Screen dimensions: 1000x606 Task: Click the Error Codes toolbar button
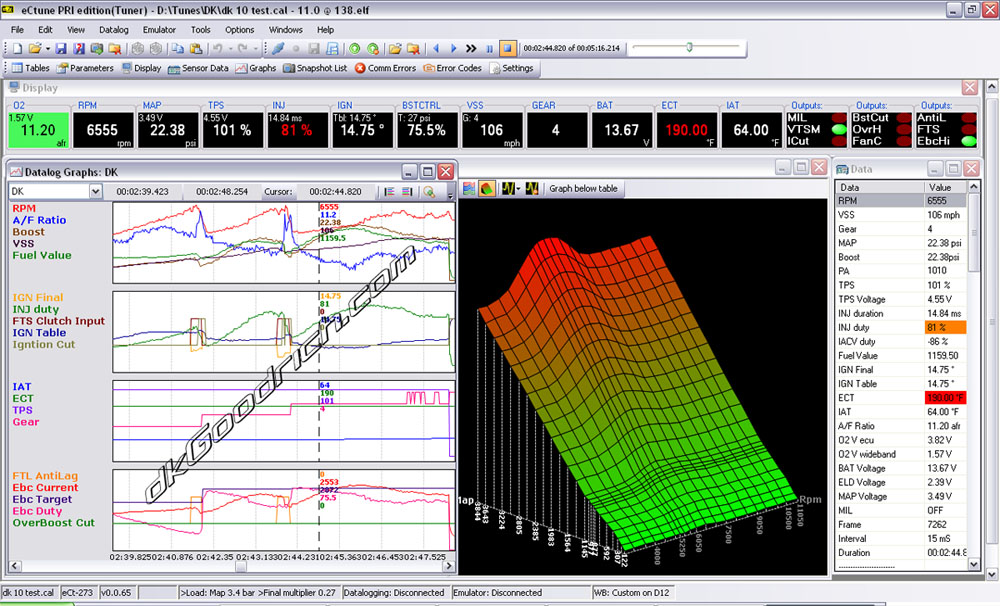452,68
